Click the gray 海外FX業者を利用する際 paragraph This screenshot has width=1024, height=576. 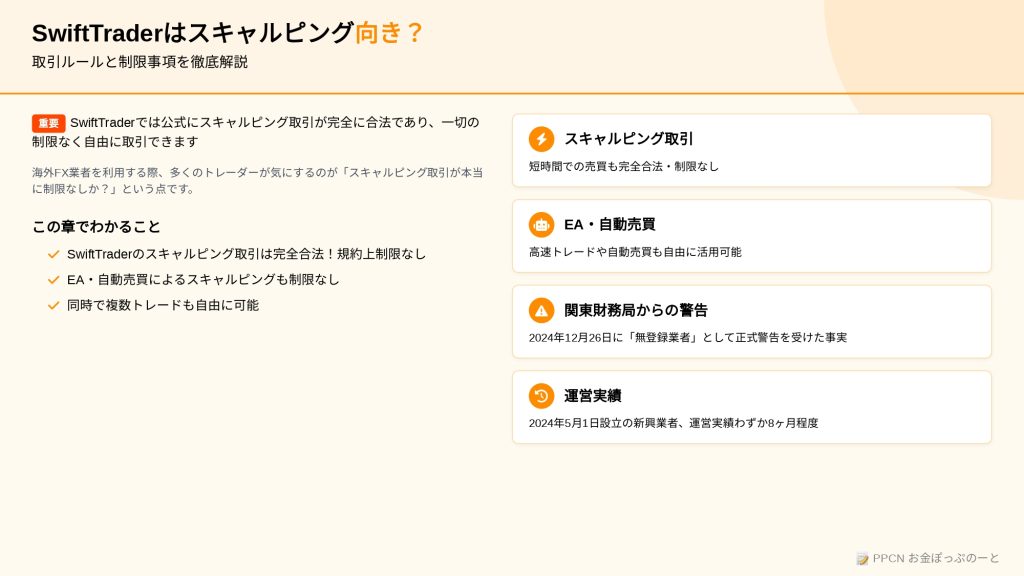click(257, 181)
